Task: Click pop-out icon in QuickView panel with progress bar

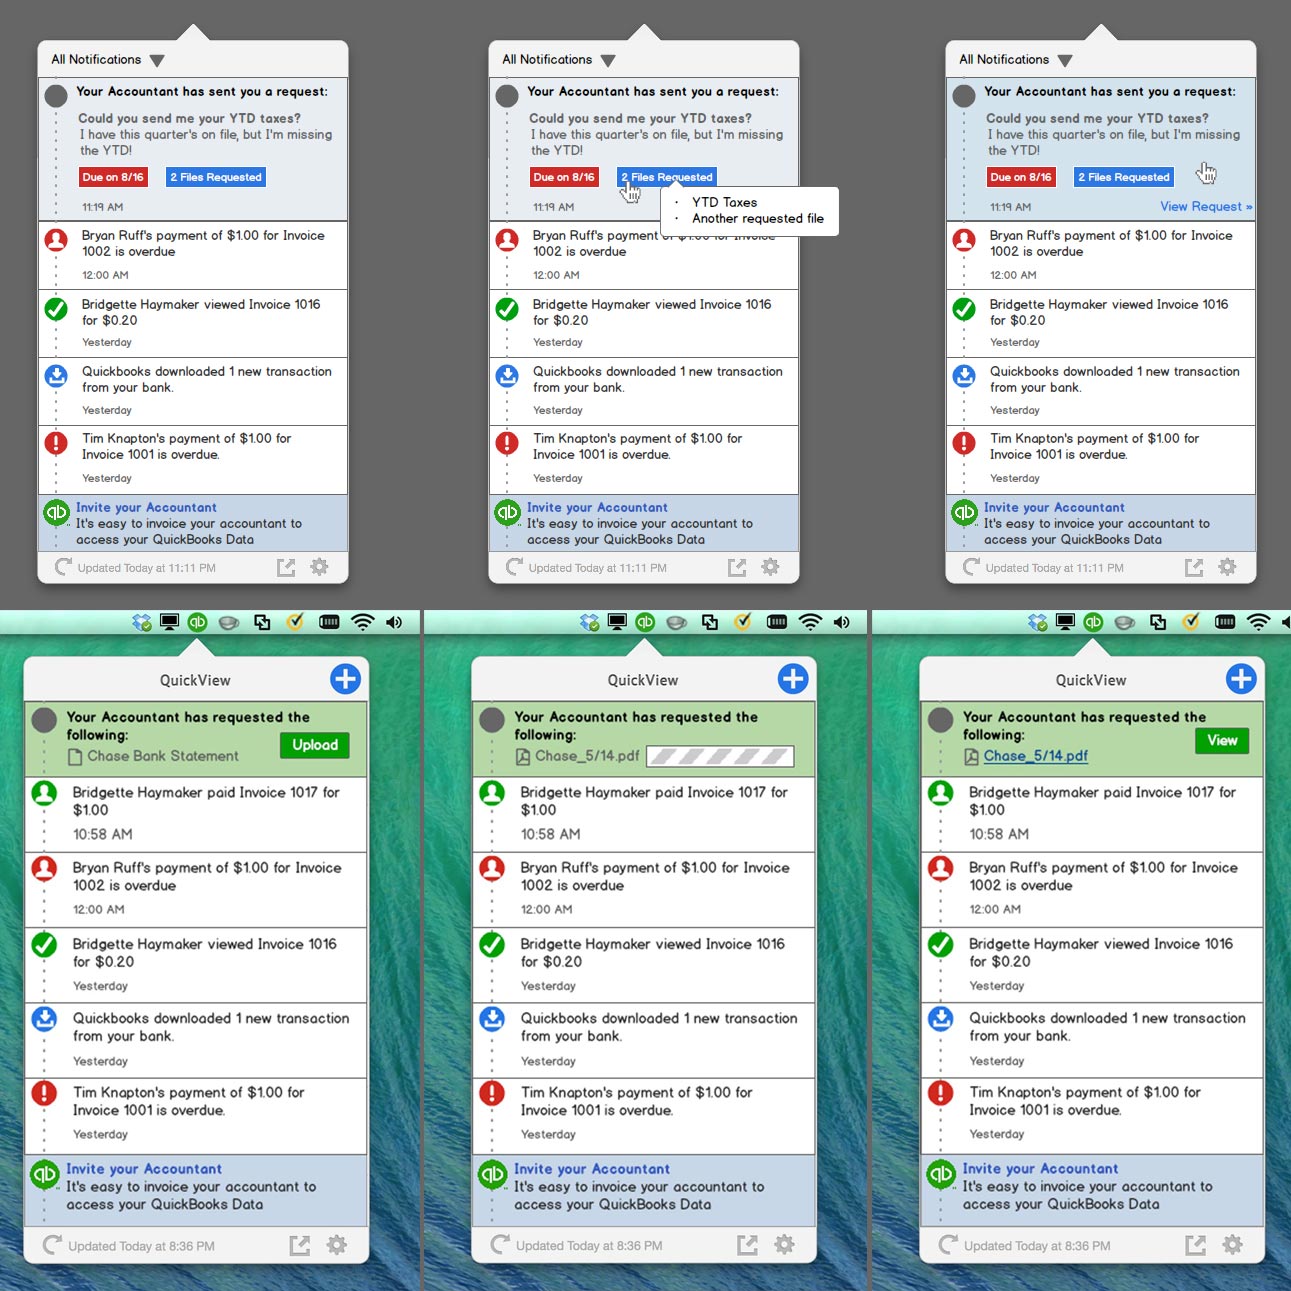Action: tap(747, 1245)
